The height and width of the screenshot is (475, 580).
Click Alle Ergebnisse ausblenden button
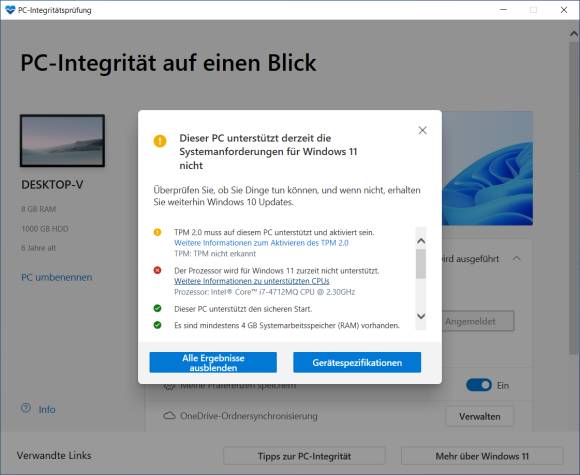click(213, 363)
